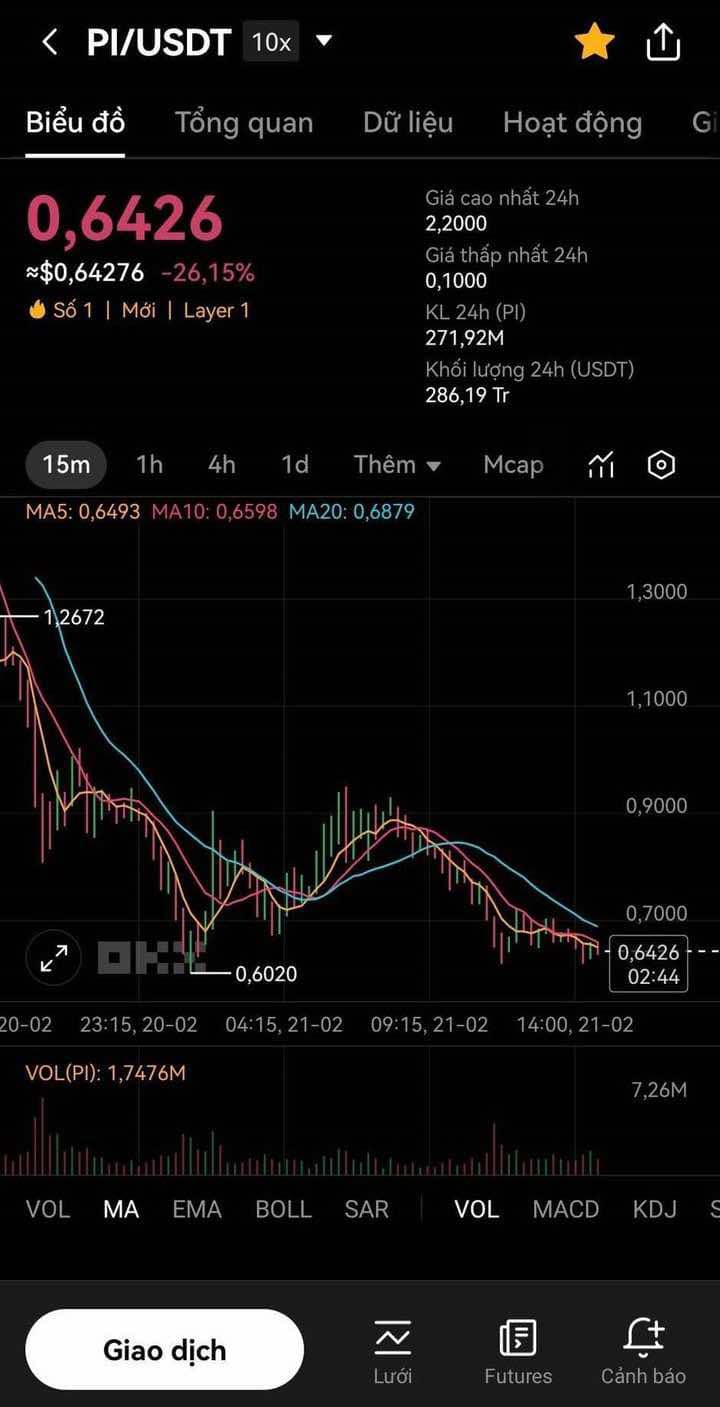Image resolution: width=720 pixels, height=1407 pixels.
Task: Open the Thêm timeframe dropdown
Action: (397, 465)
